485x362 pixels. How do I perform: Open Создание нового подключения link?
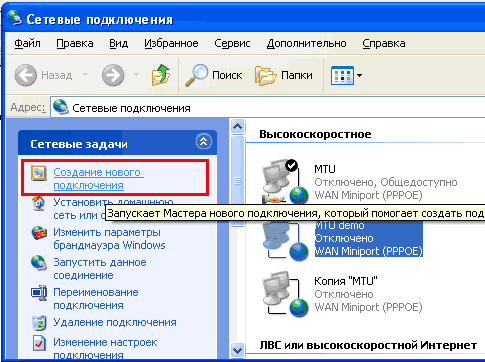[99, 179]
